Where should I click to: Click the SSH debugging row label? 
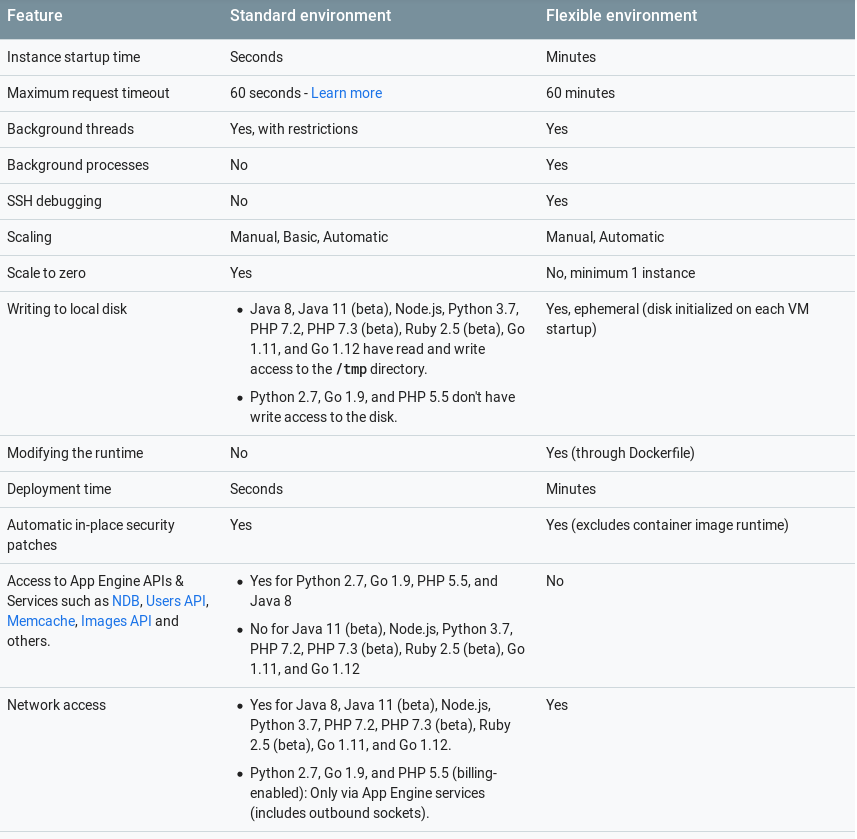(55, 201)
